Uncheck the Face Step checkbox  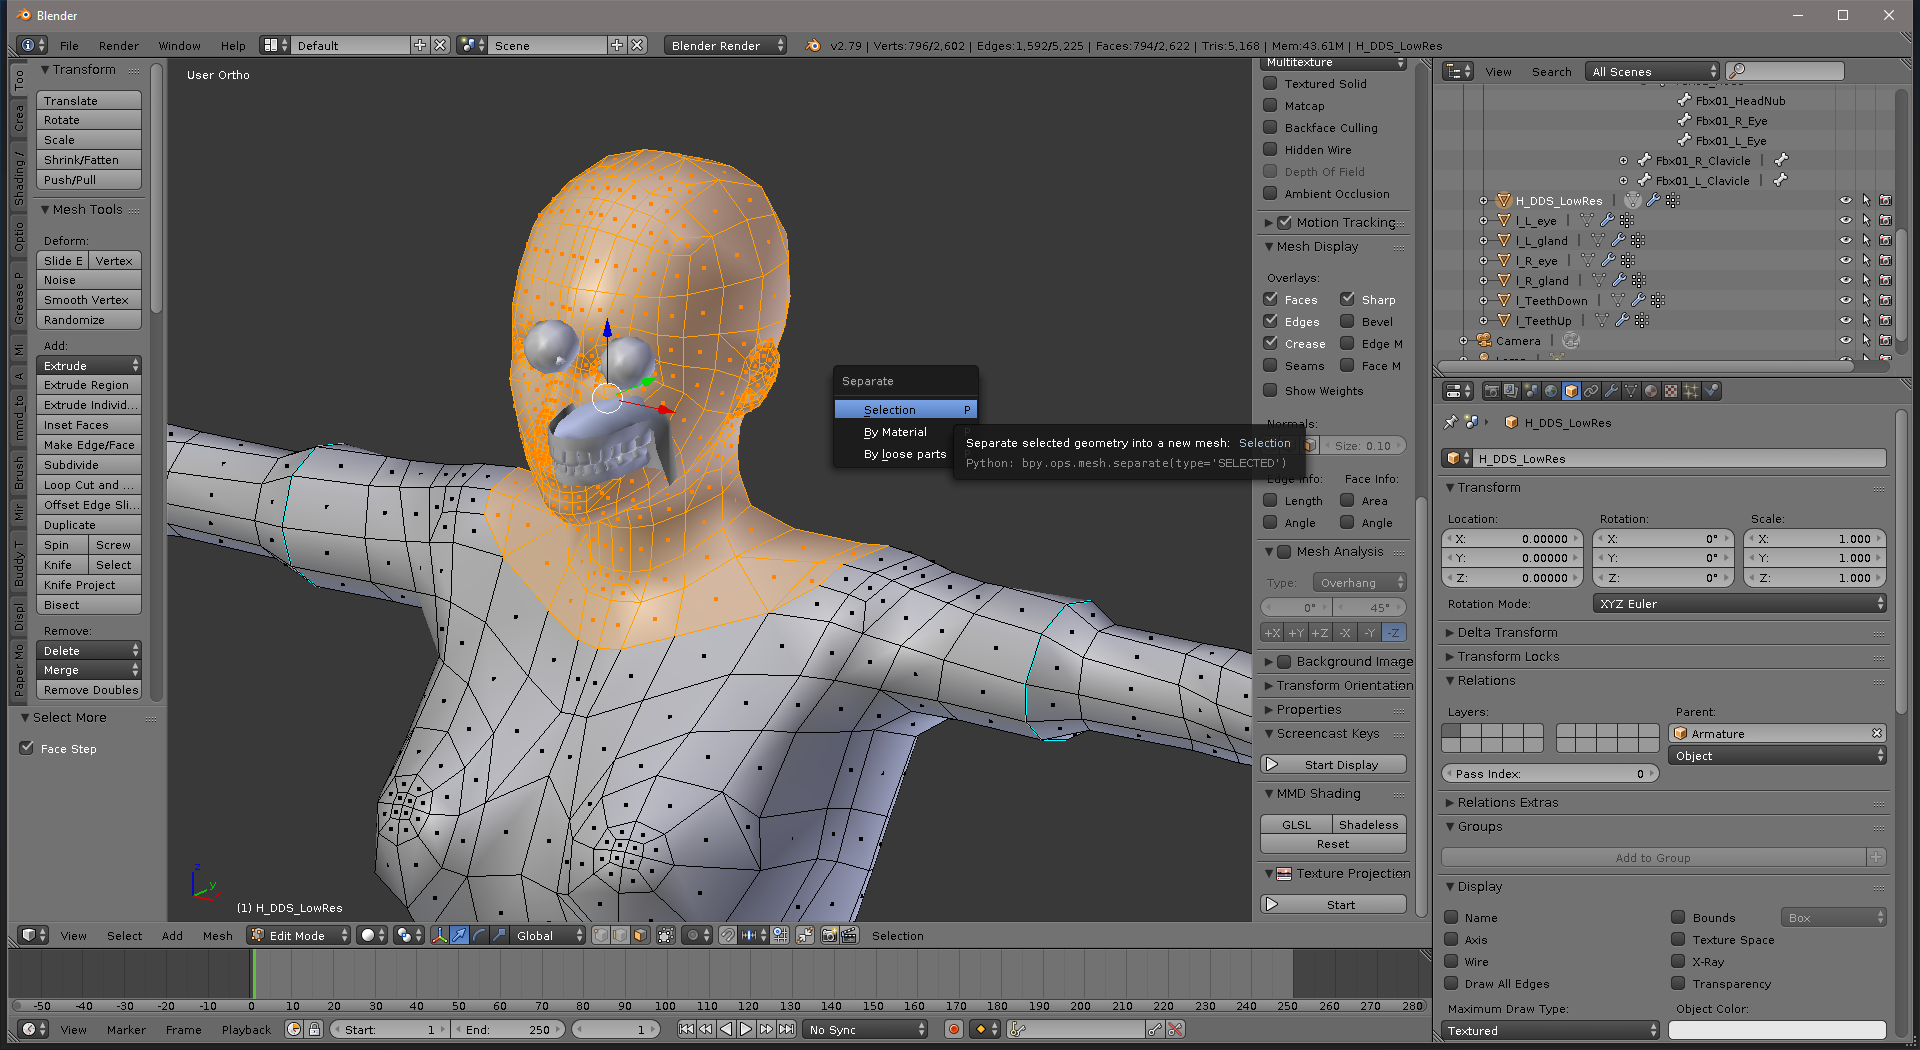pyautogui.click(x=27, y=748)
